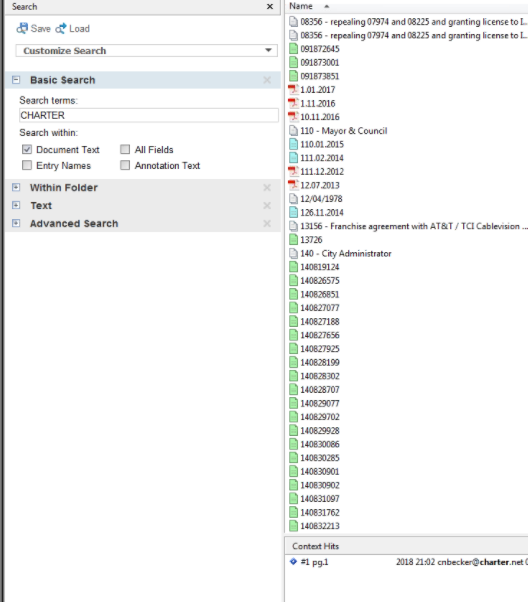Click the Load search icon
The height and width of the screenshot is (602, 528).
(x=61, y=28)
